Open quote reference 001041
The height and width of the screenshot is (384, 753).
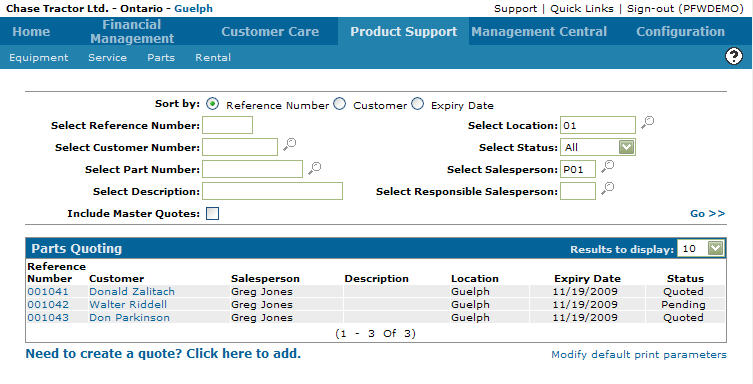coord(48,291)
